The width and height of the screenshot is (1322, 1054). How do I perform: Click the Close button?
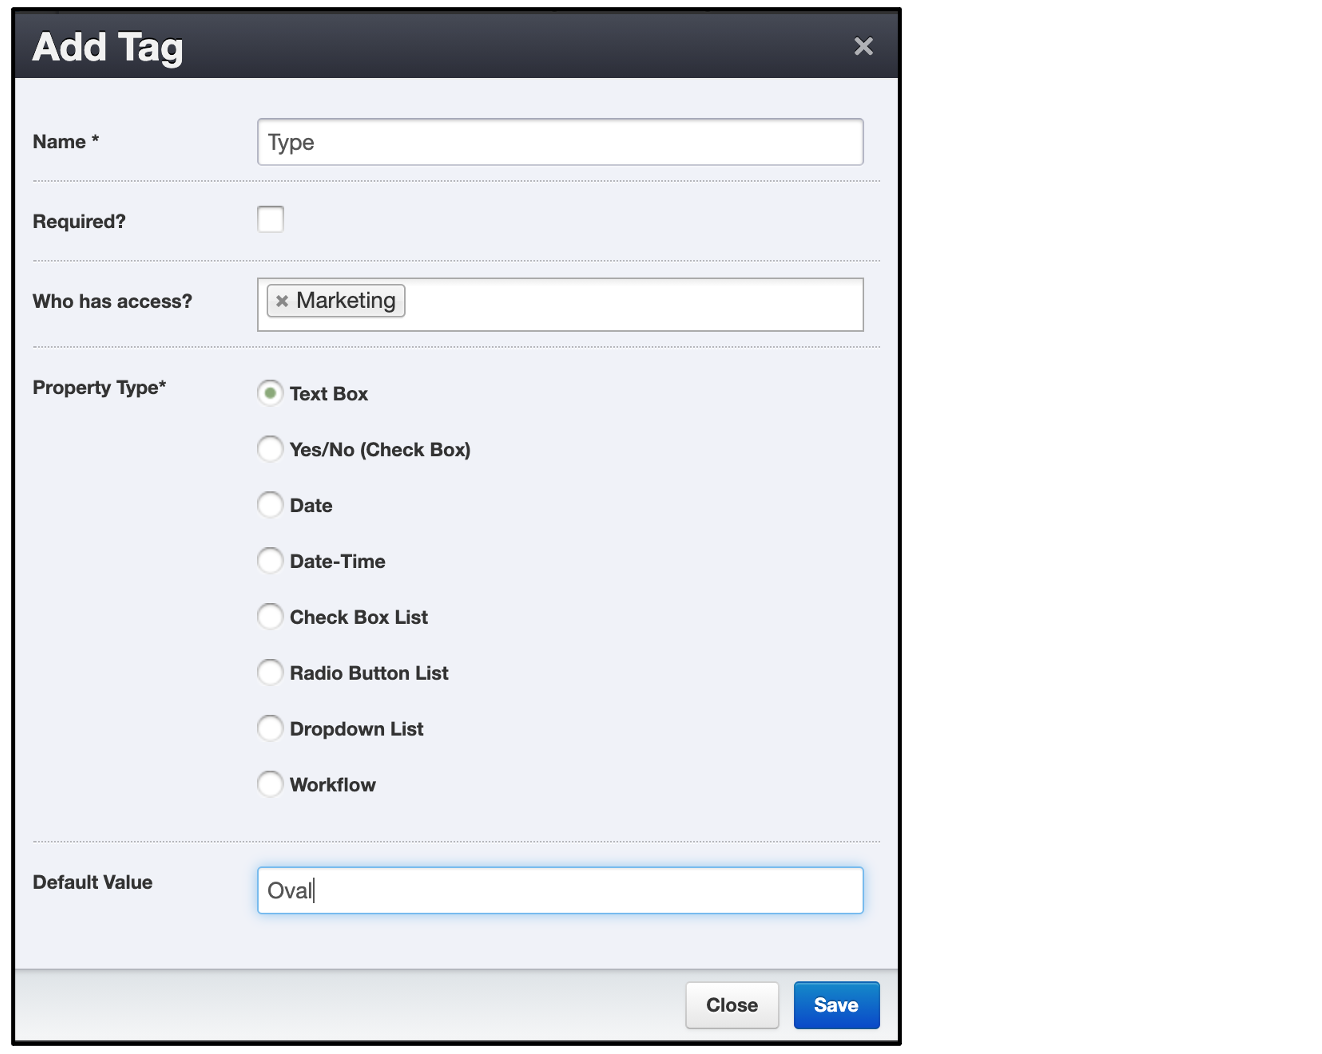pyautogui.click(x=732, y=1005)
